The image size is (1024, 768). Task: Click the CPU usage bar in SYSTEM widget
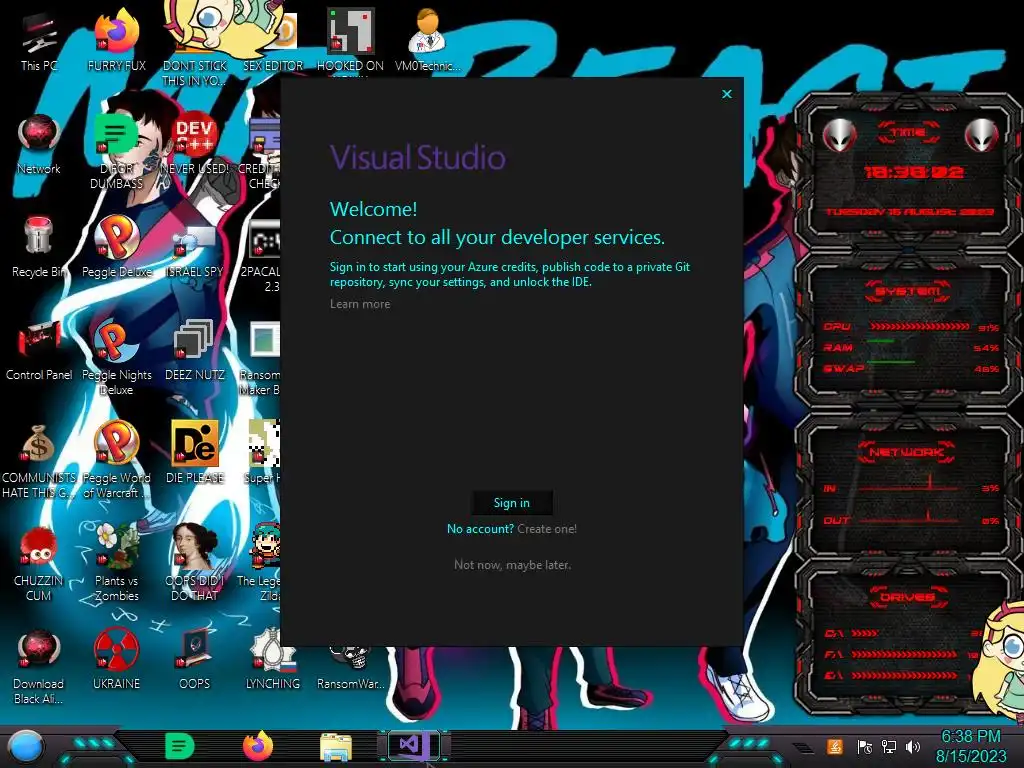[920, 327]
